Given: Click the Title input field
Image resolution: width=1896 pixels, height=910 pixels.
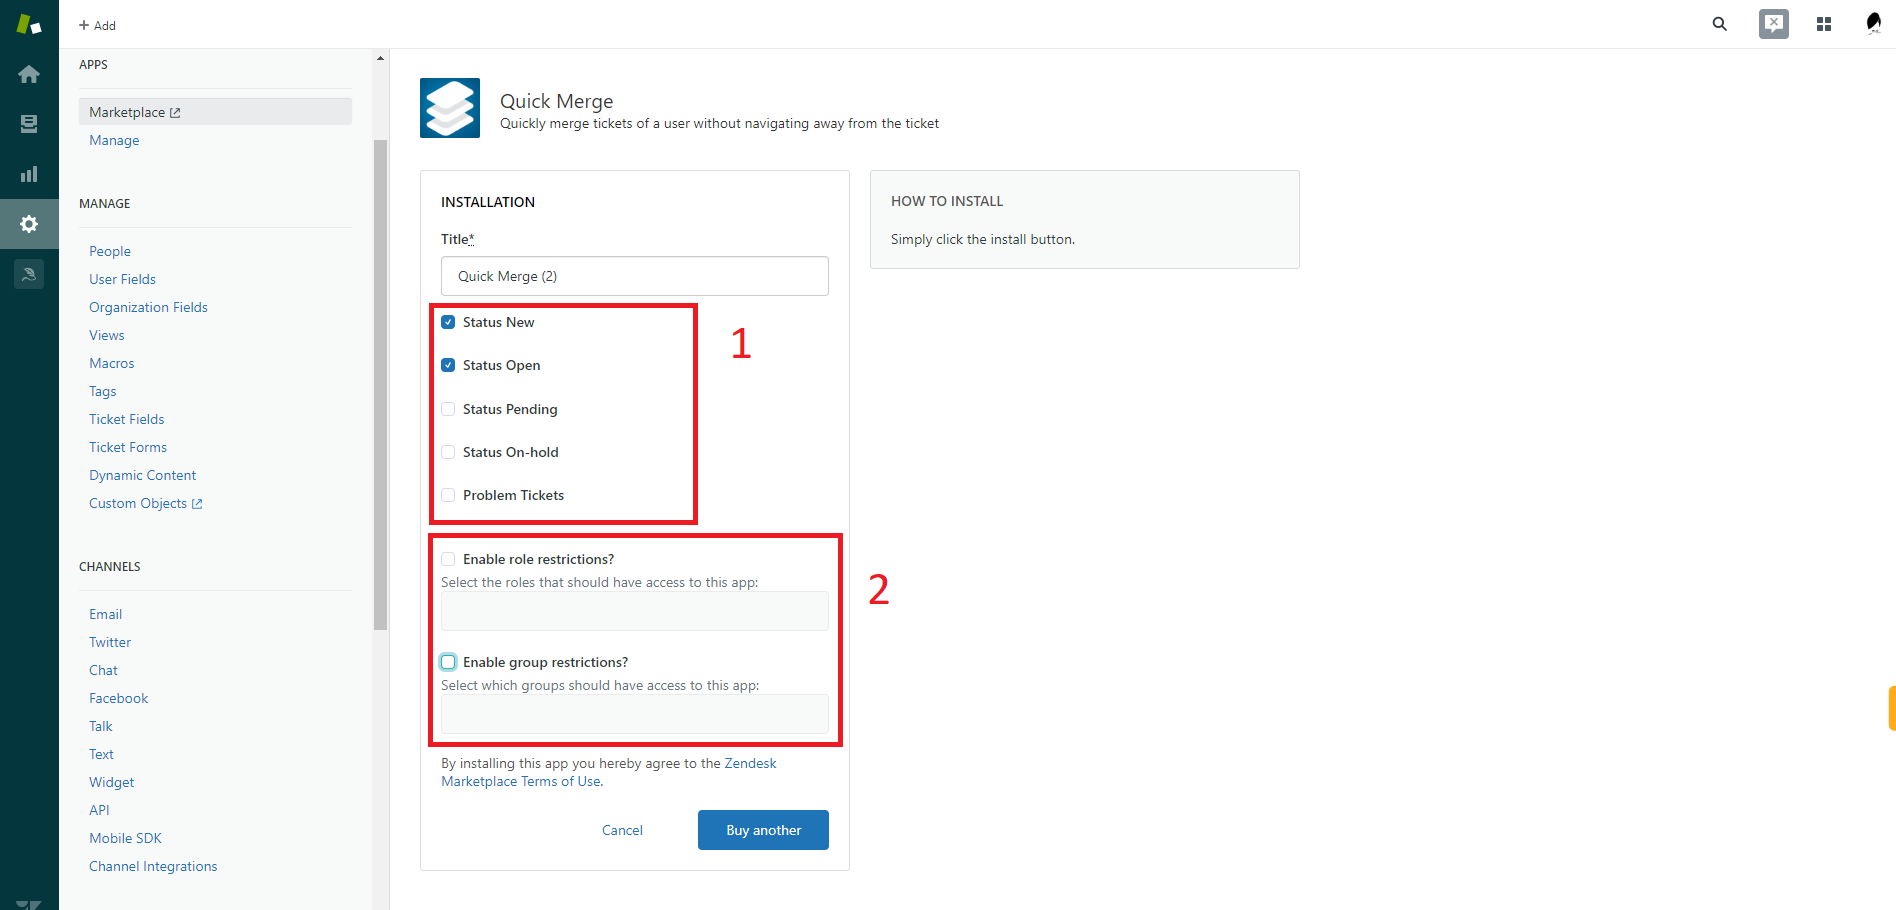Looking at the screenshot, I should (634, 276).
